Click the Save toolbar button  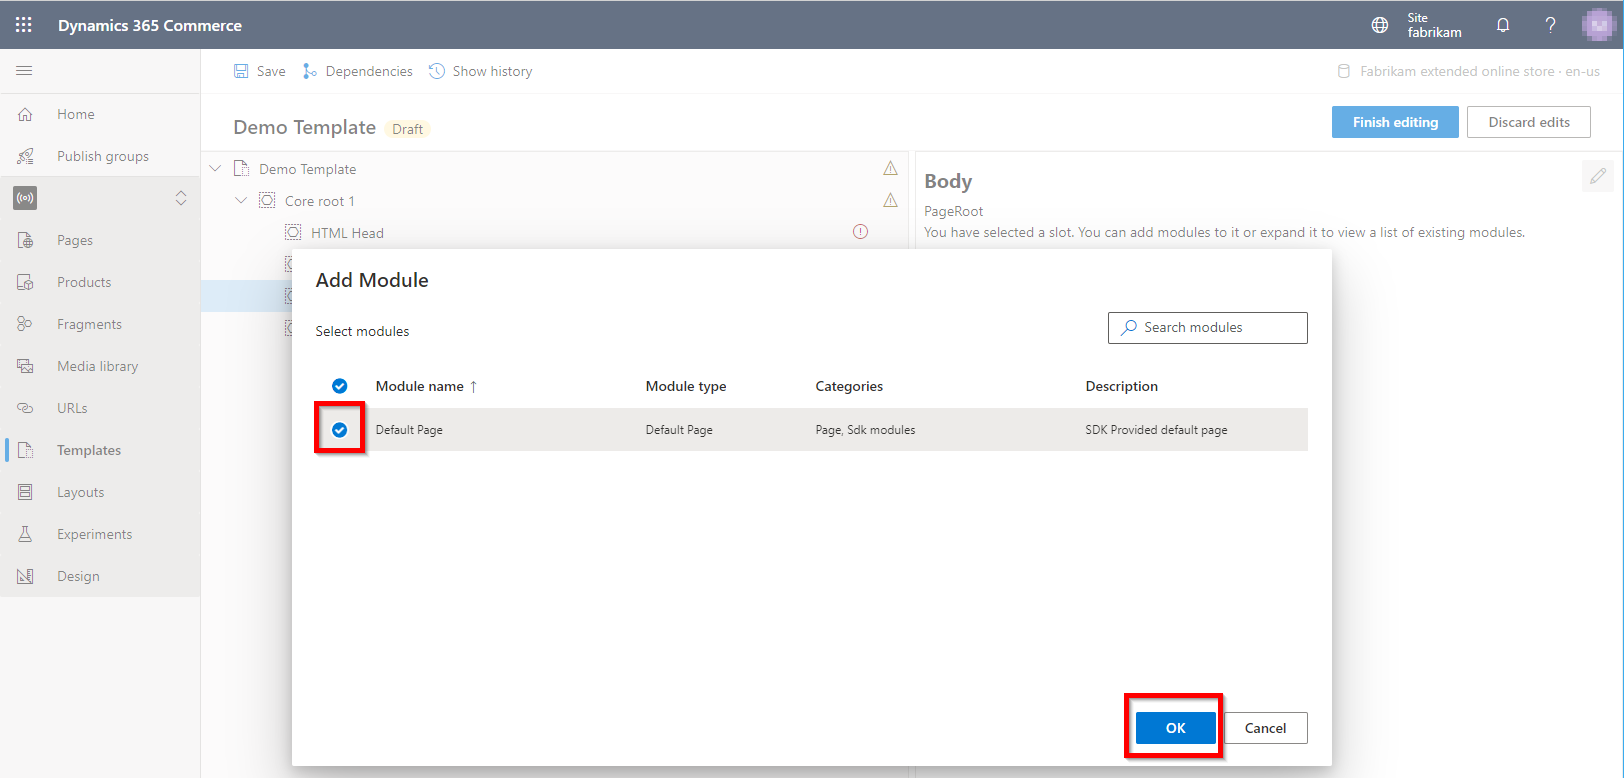click(260, 71)
